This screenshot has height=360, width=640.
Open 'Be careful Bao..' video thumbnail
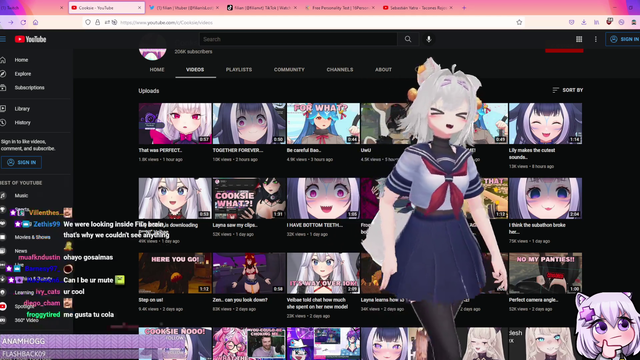323,123
